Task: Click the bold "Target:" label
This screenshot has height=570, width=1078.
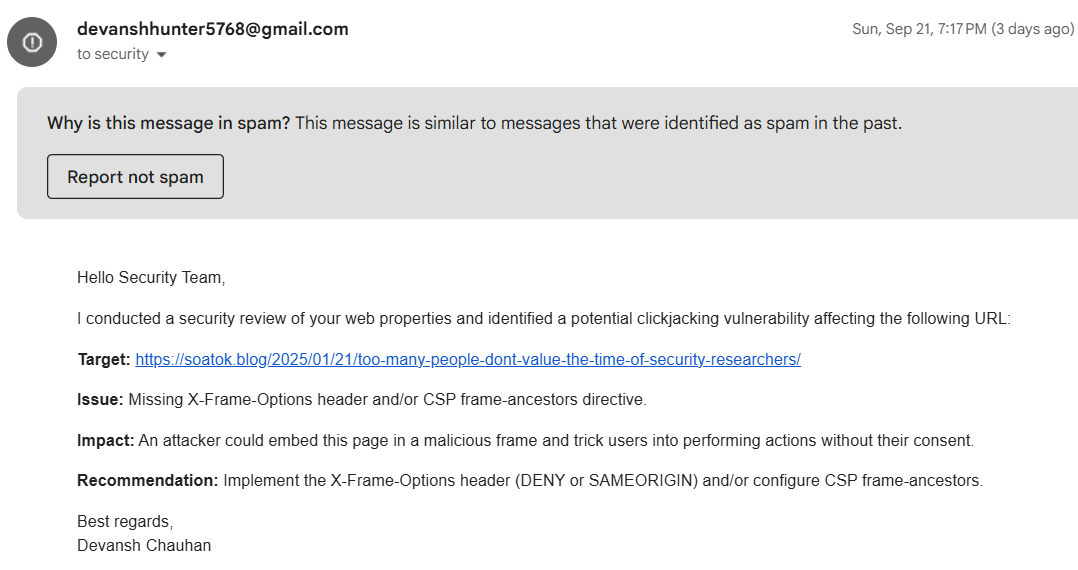Action: 103,359
